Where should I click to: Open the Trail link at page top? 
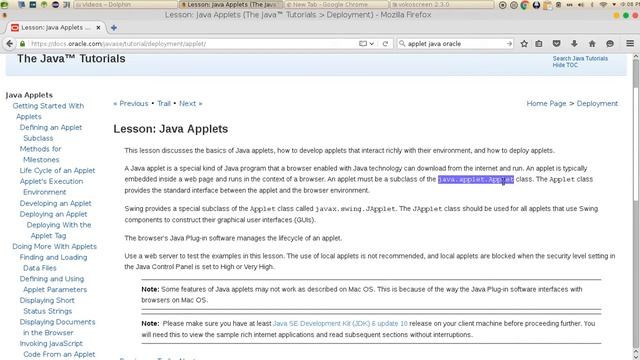point(164,104)
